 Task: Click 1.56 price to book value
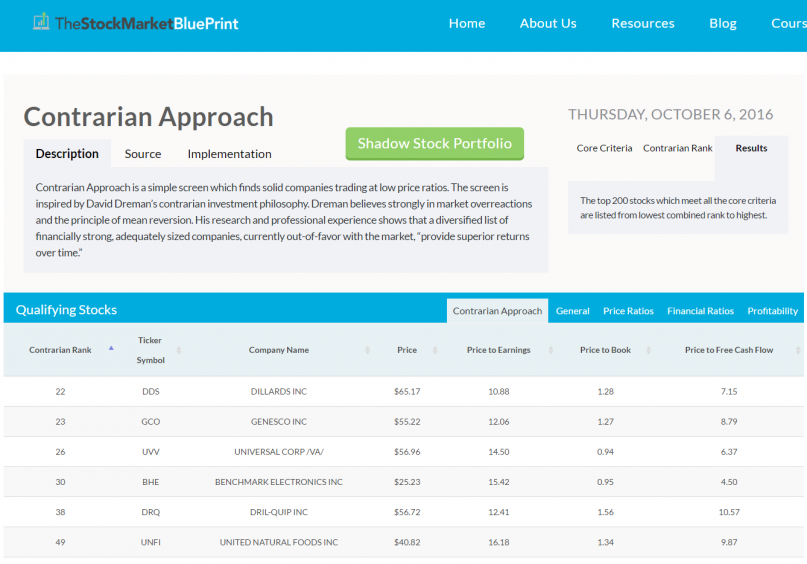pyautogui.click(x=605, y=512)
